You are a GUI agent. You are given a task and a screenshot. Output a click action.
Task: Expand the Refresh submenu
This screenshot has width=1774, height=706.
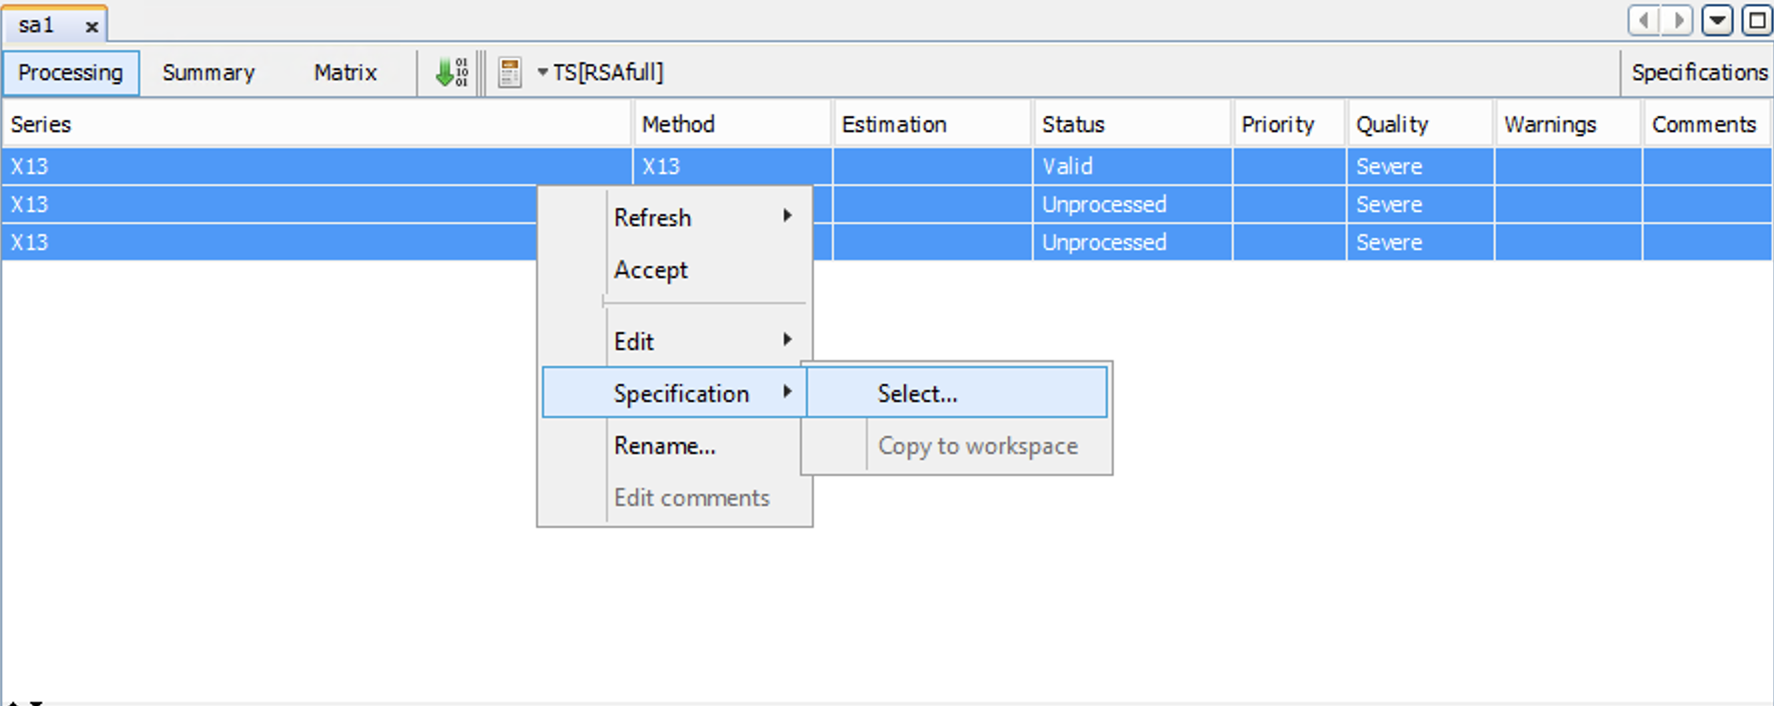tap(700, 217)
